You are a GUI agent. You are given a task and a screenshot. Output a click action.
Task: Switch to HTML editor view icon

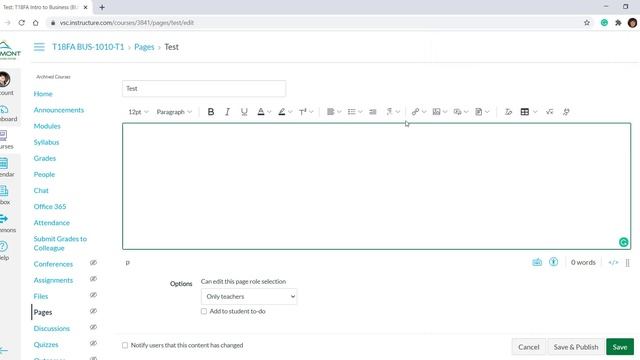[613, 262]
